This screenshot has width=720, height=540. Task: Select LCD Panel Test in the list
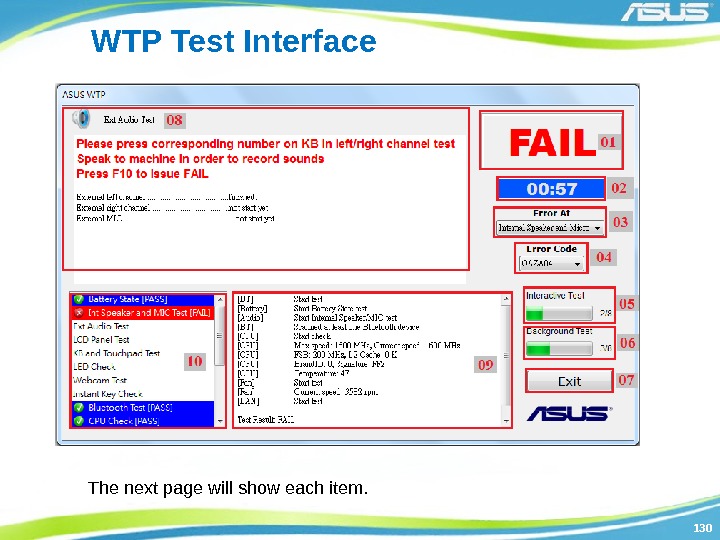[143, 340]
